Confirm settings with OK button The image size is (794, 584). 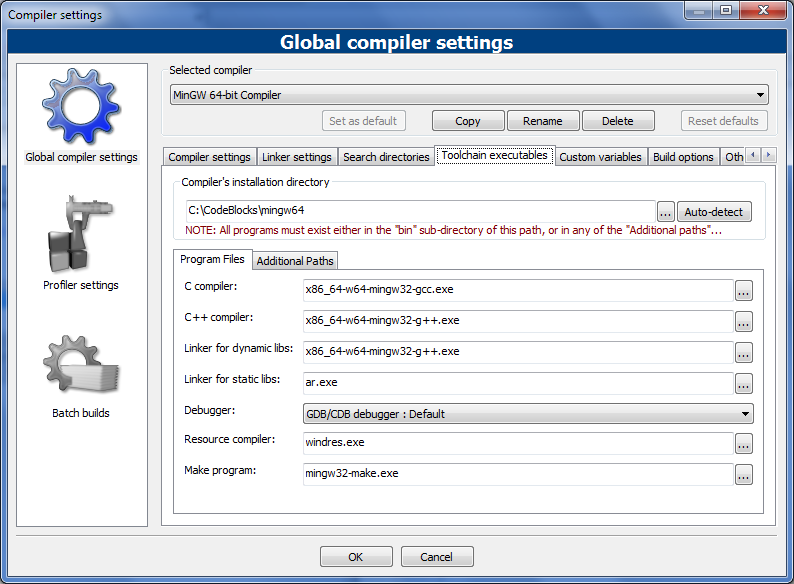(x=355, y=557)
